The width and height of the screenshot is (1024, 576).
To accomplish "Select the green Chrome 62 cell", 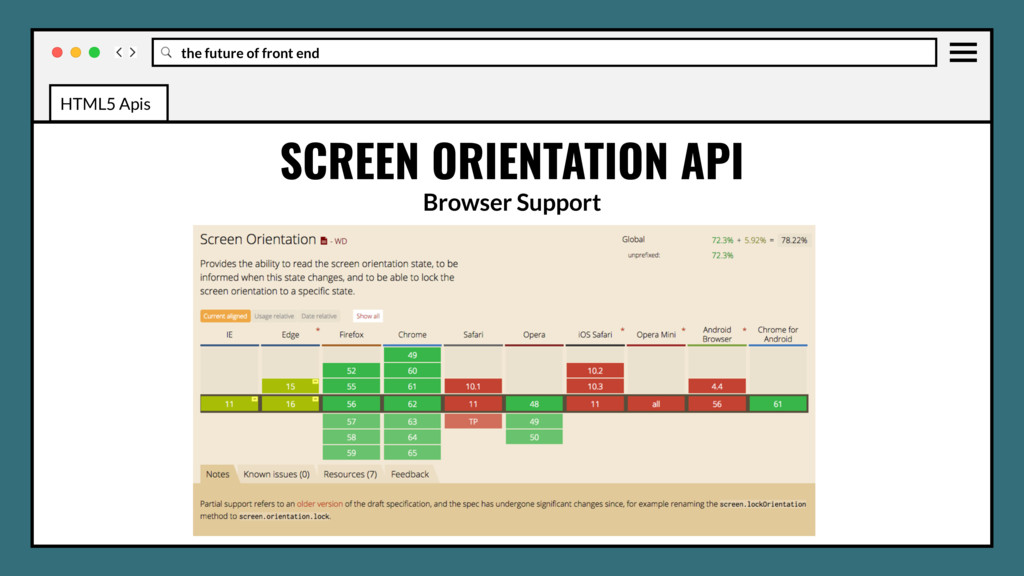I will click(412, 404).
